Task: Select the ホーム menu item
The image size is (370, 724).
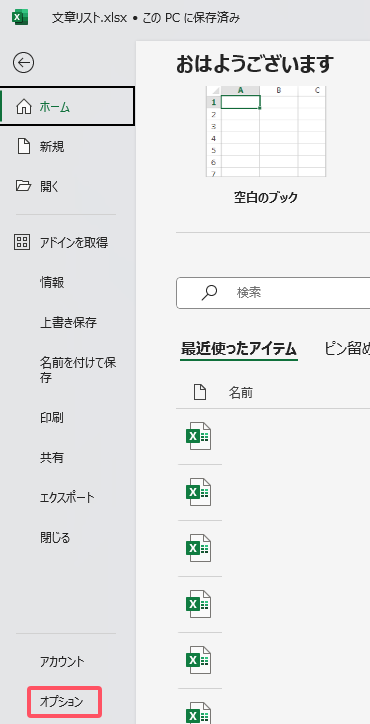Action: click(68, 107)
